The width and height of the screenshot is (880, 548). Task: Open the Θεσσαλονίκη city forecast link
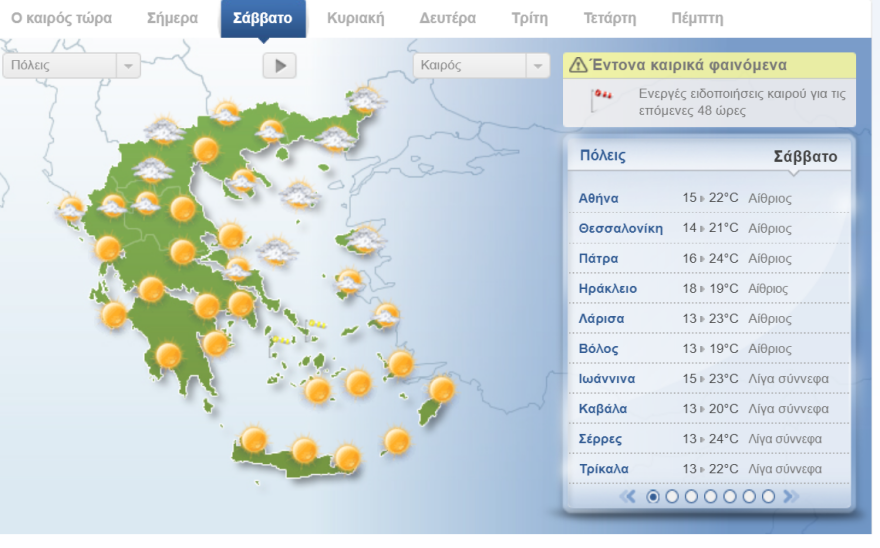621,228
